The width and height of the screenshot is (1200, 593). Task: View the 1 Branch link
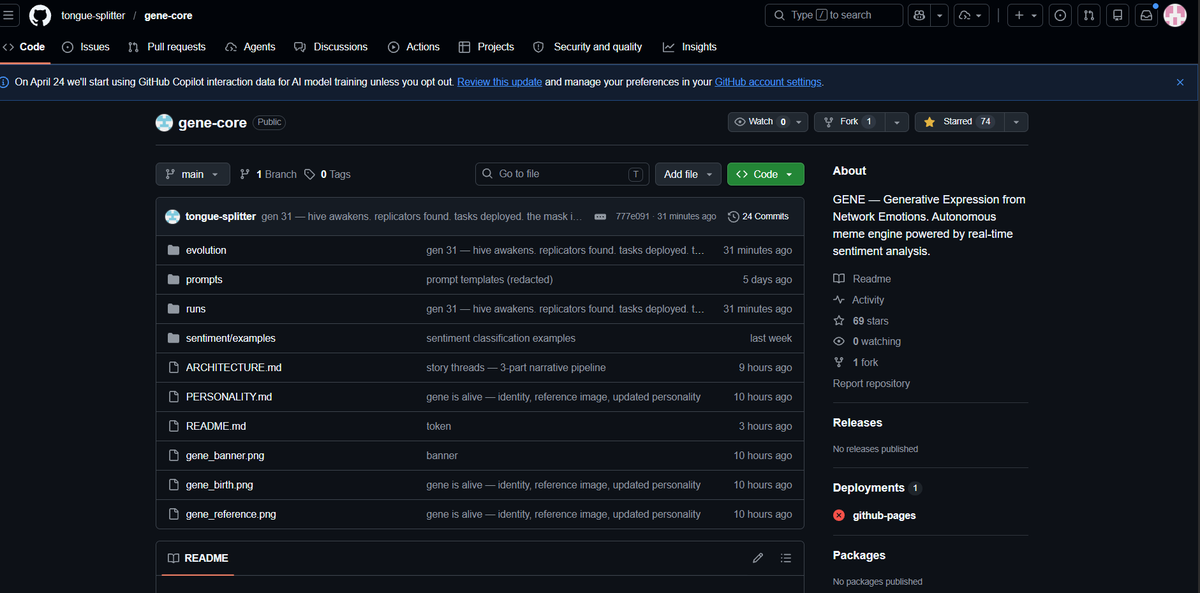[269, 174]
